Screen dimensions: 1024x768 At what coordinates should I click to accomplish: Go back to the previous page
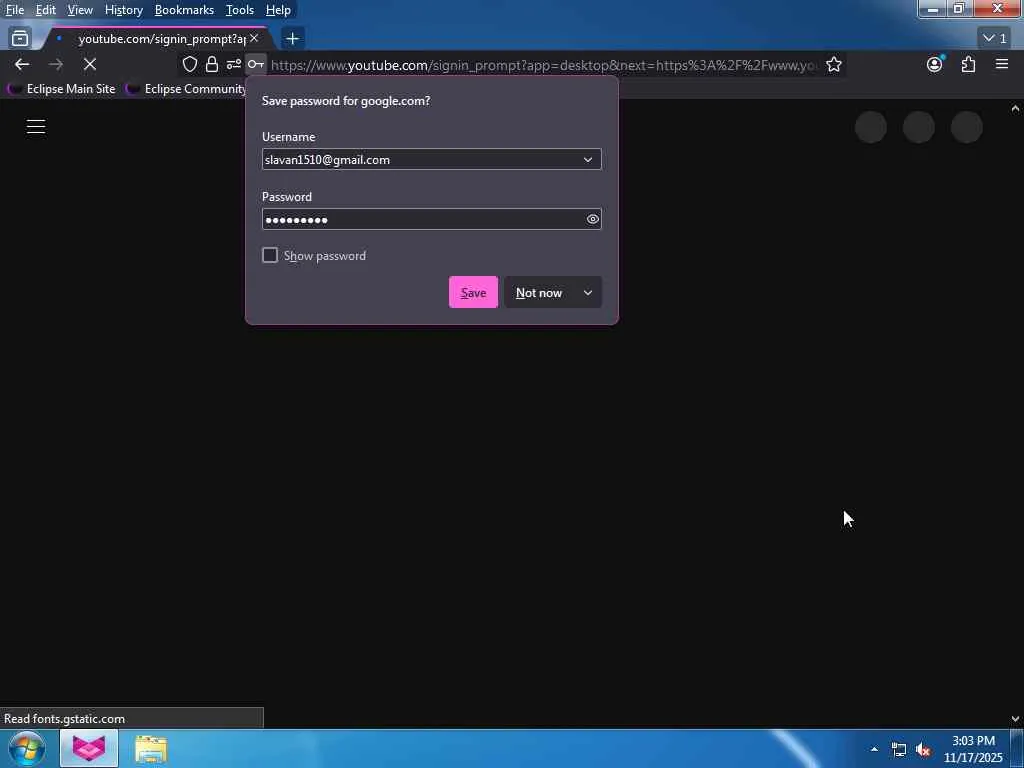[x=22, y=64]
